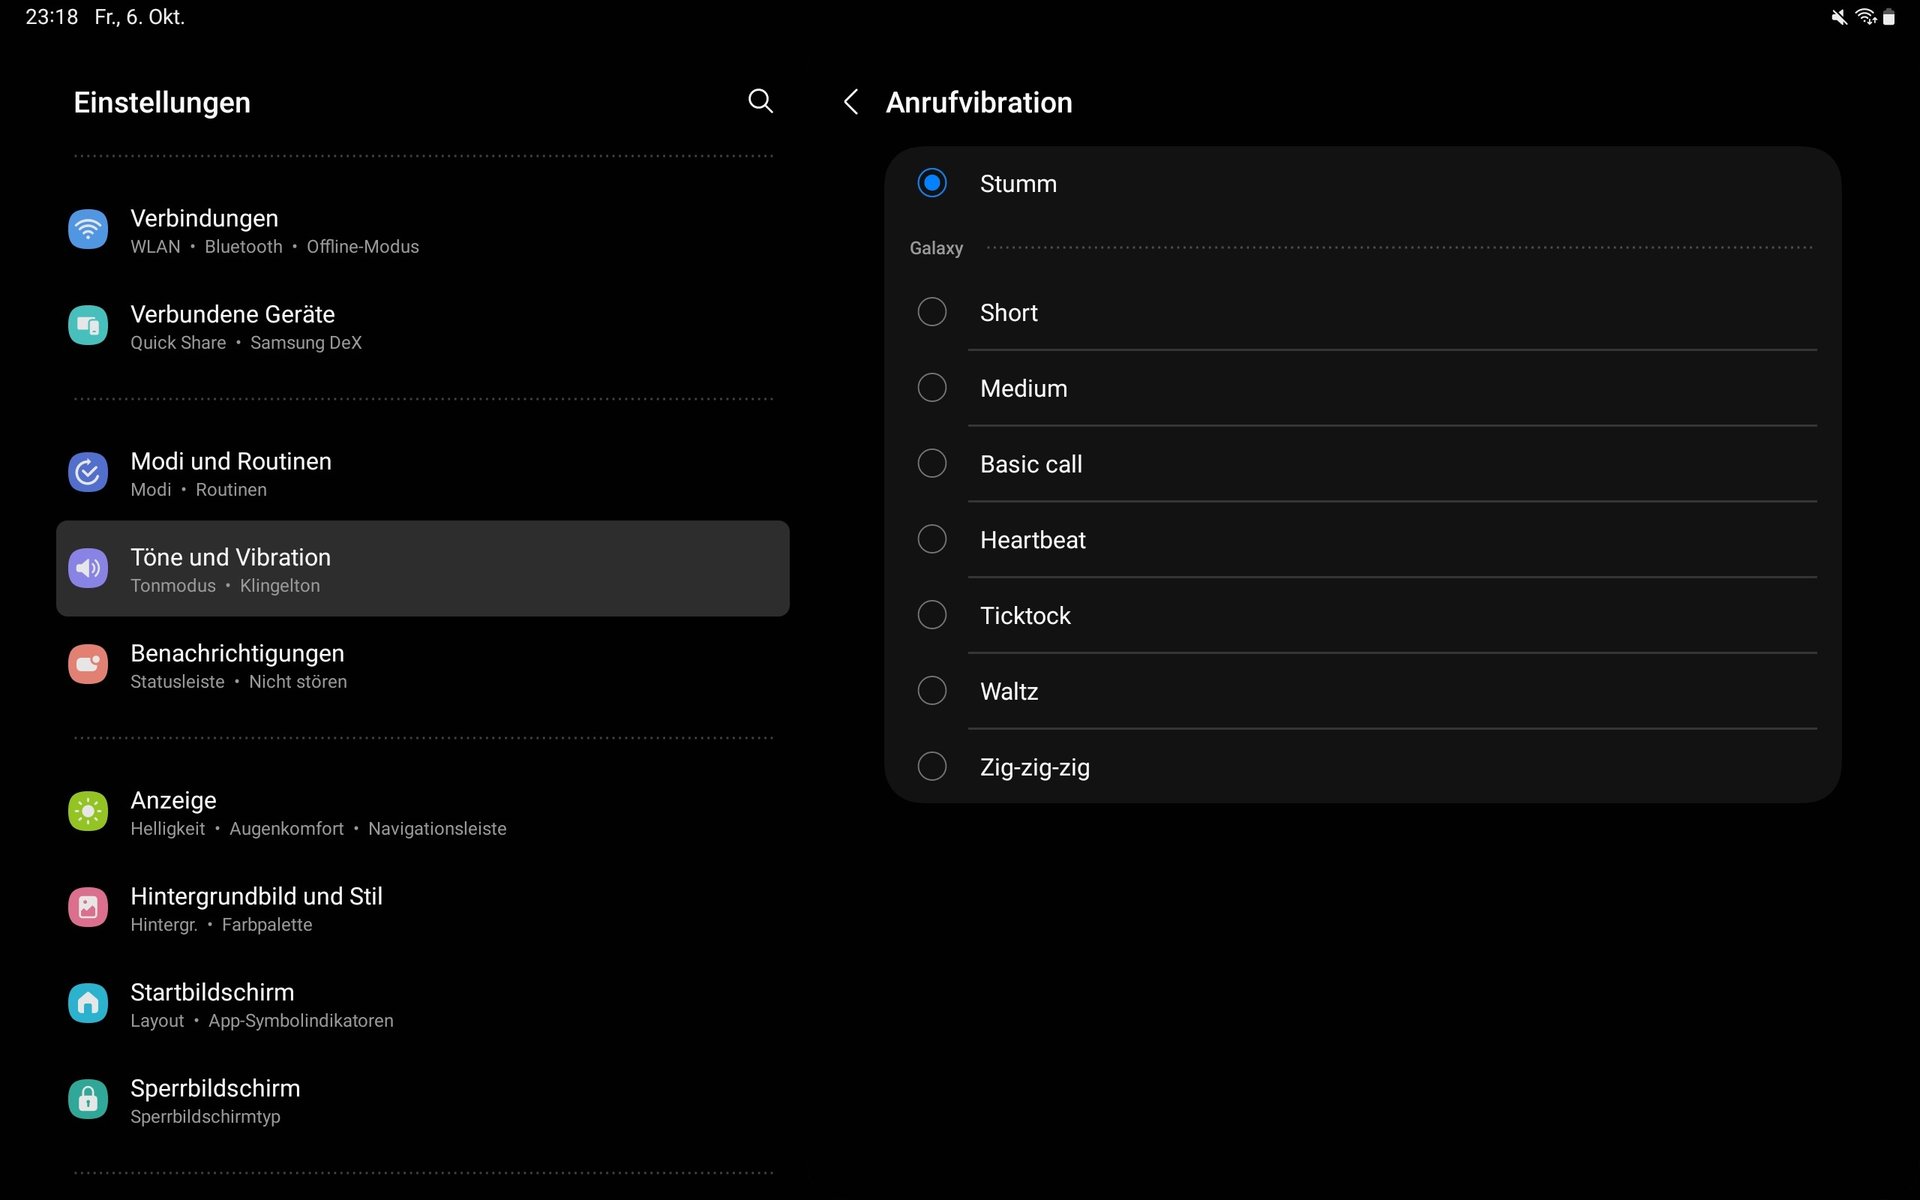Select the Short vibration pattern
The width and height of the screenshot is (1920, 1200).
click(932, 312)
